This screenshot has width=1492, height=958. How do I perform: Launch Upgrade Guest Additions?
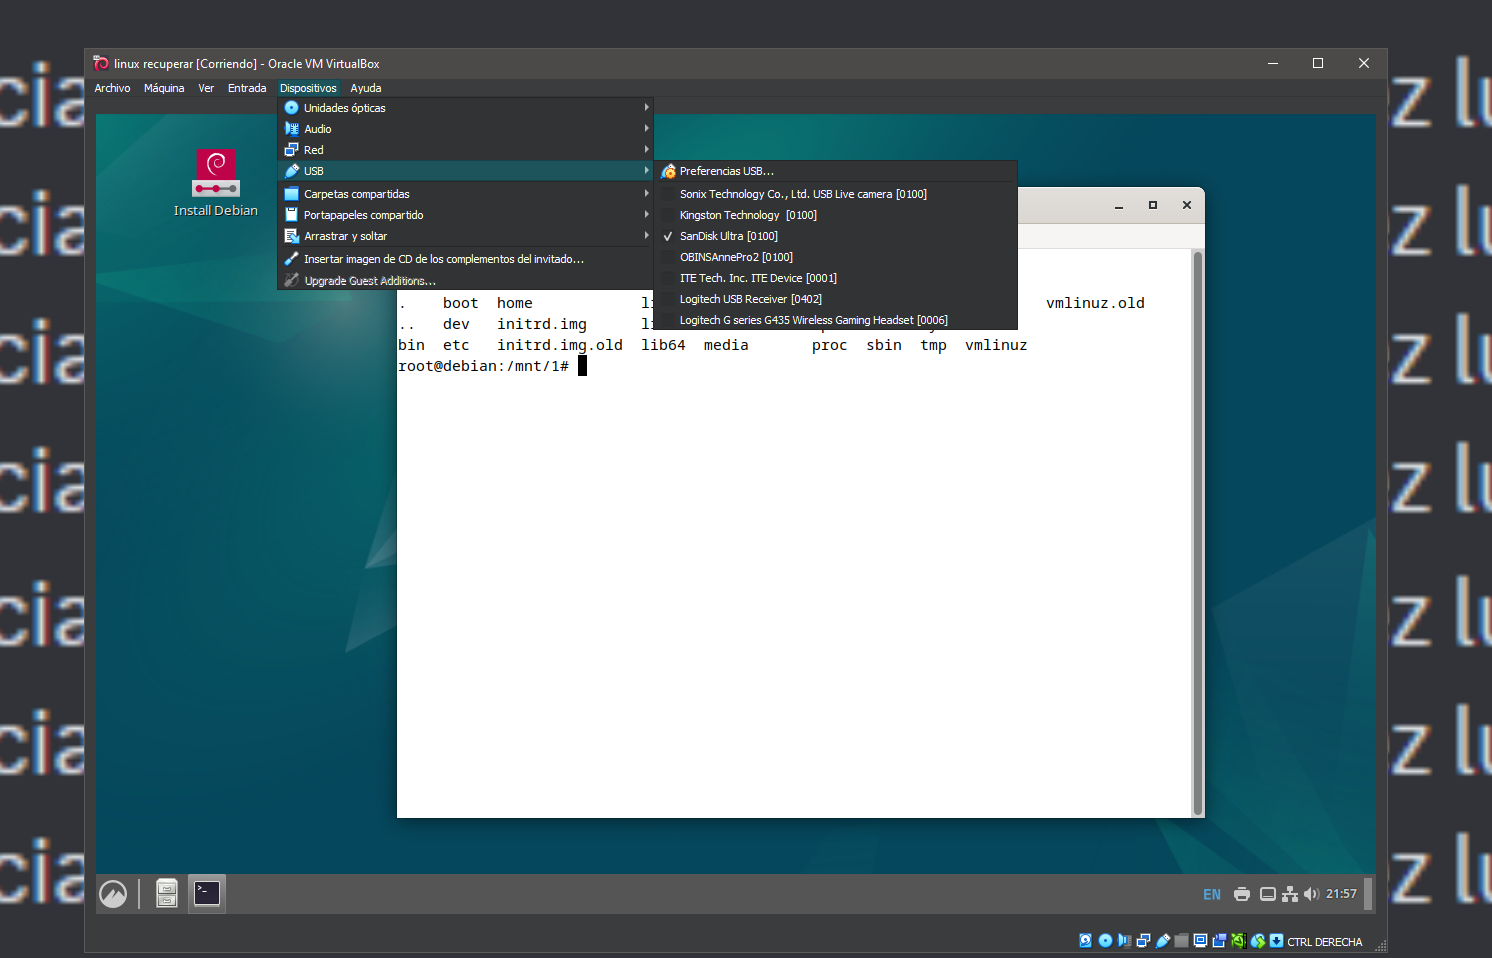tap(370, 280)
